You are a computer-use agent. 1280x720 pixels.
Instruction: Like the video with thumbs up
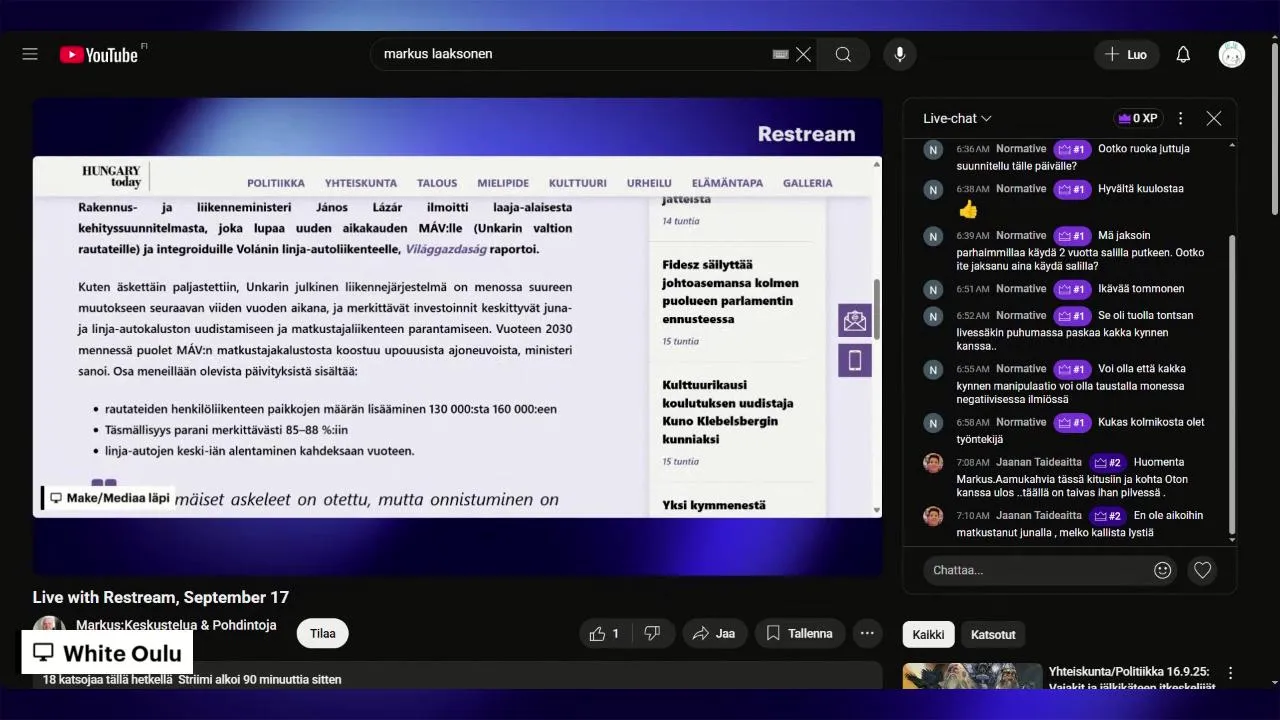(605, 633)
